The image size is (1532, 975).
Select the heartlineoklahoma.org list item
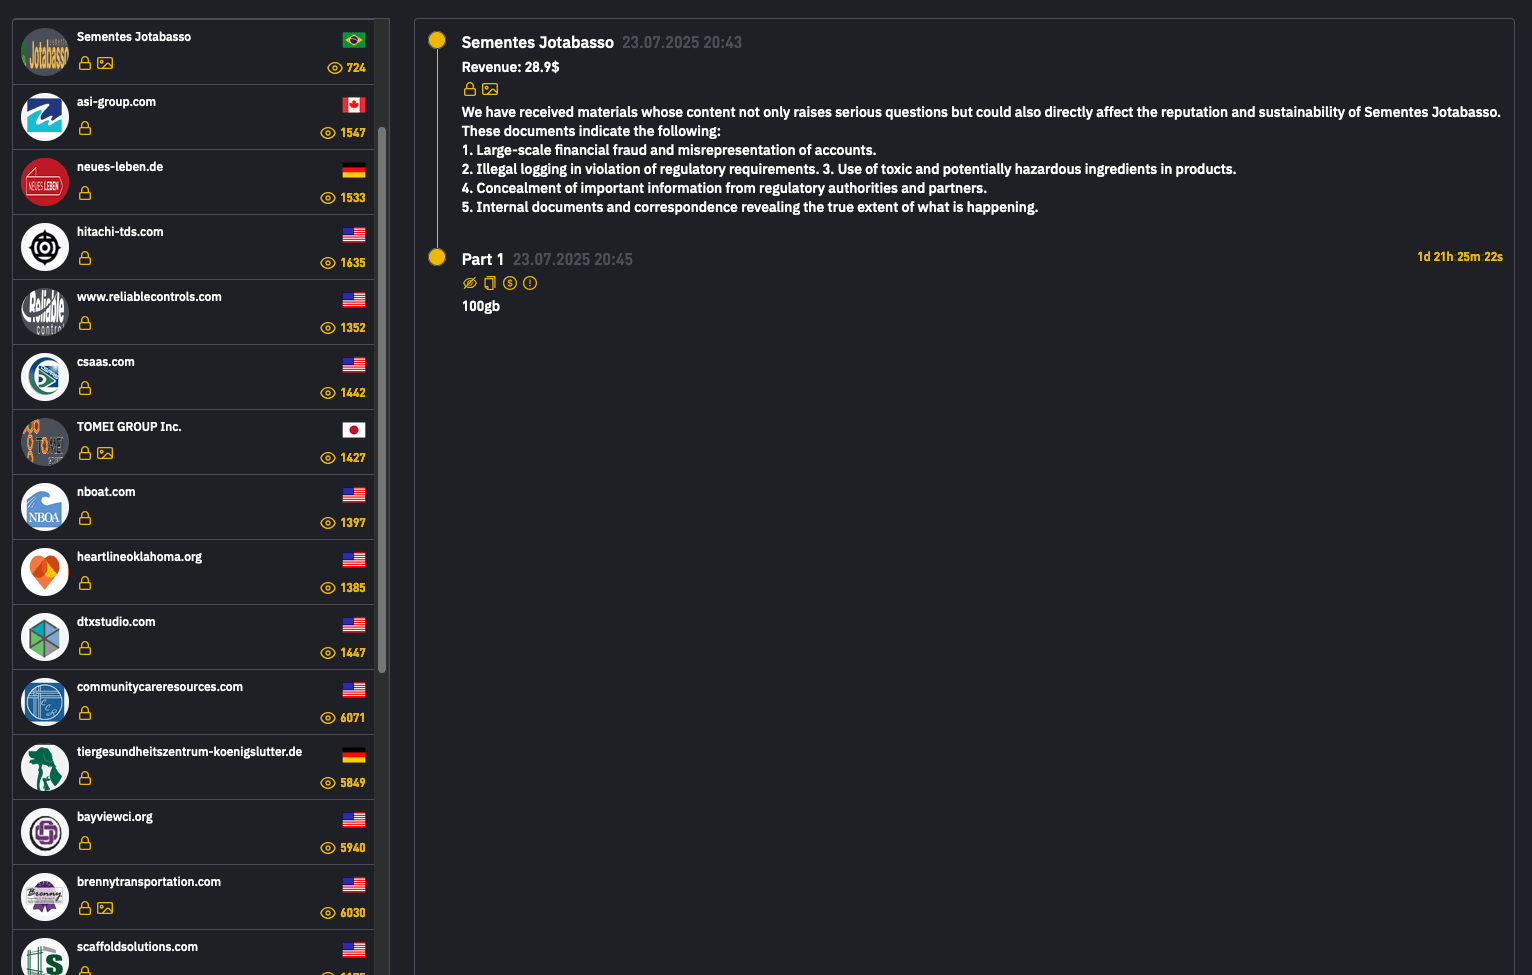[x=194, y=572]
